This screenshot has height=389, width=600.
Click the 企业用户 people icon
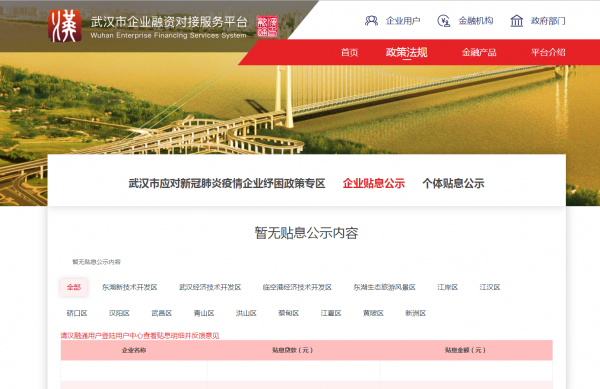(371, 21)
